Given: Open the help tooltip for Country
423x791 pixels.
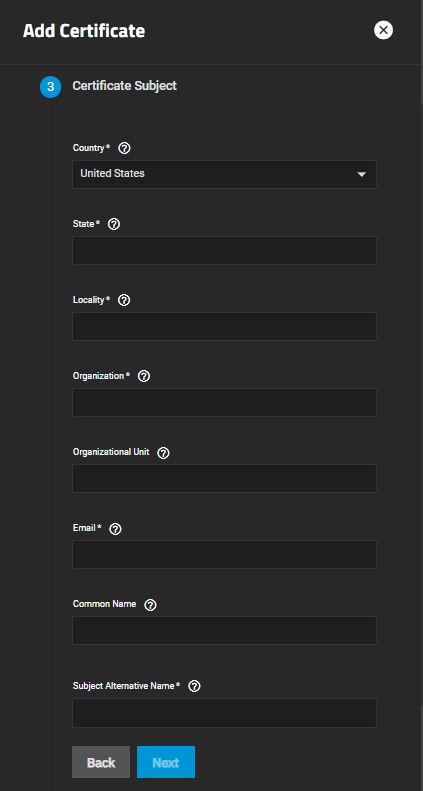Looking at the screenshot, I should click(x=124, y=148).
